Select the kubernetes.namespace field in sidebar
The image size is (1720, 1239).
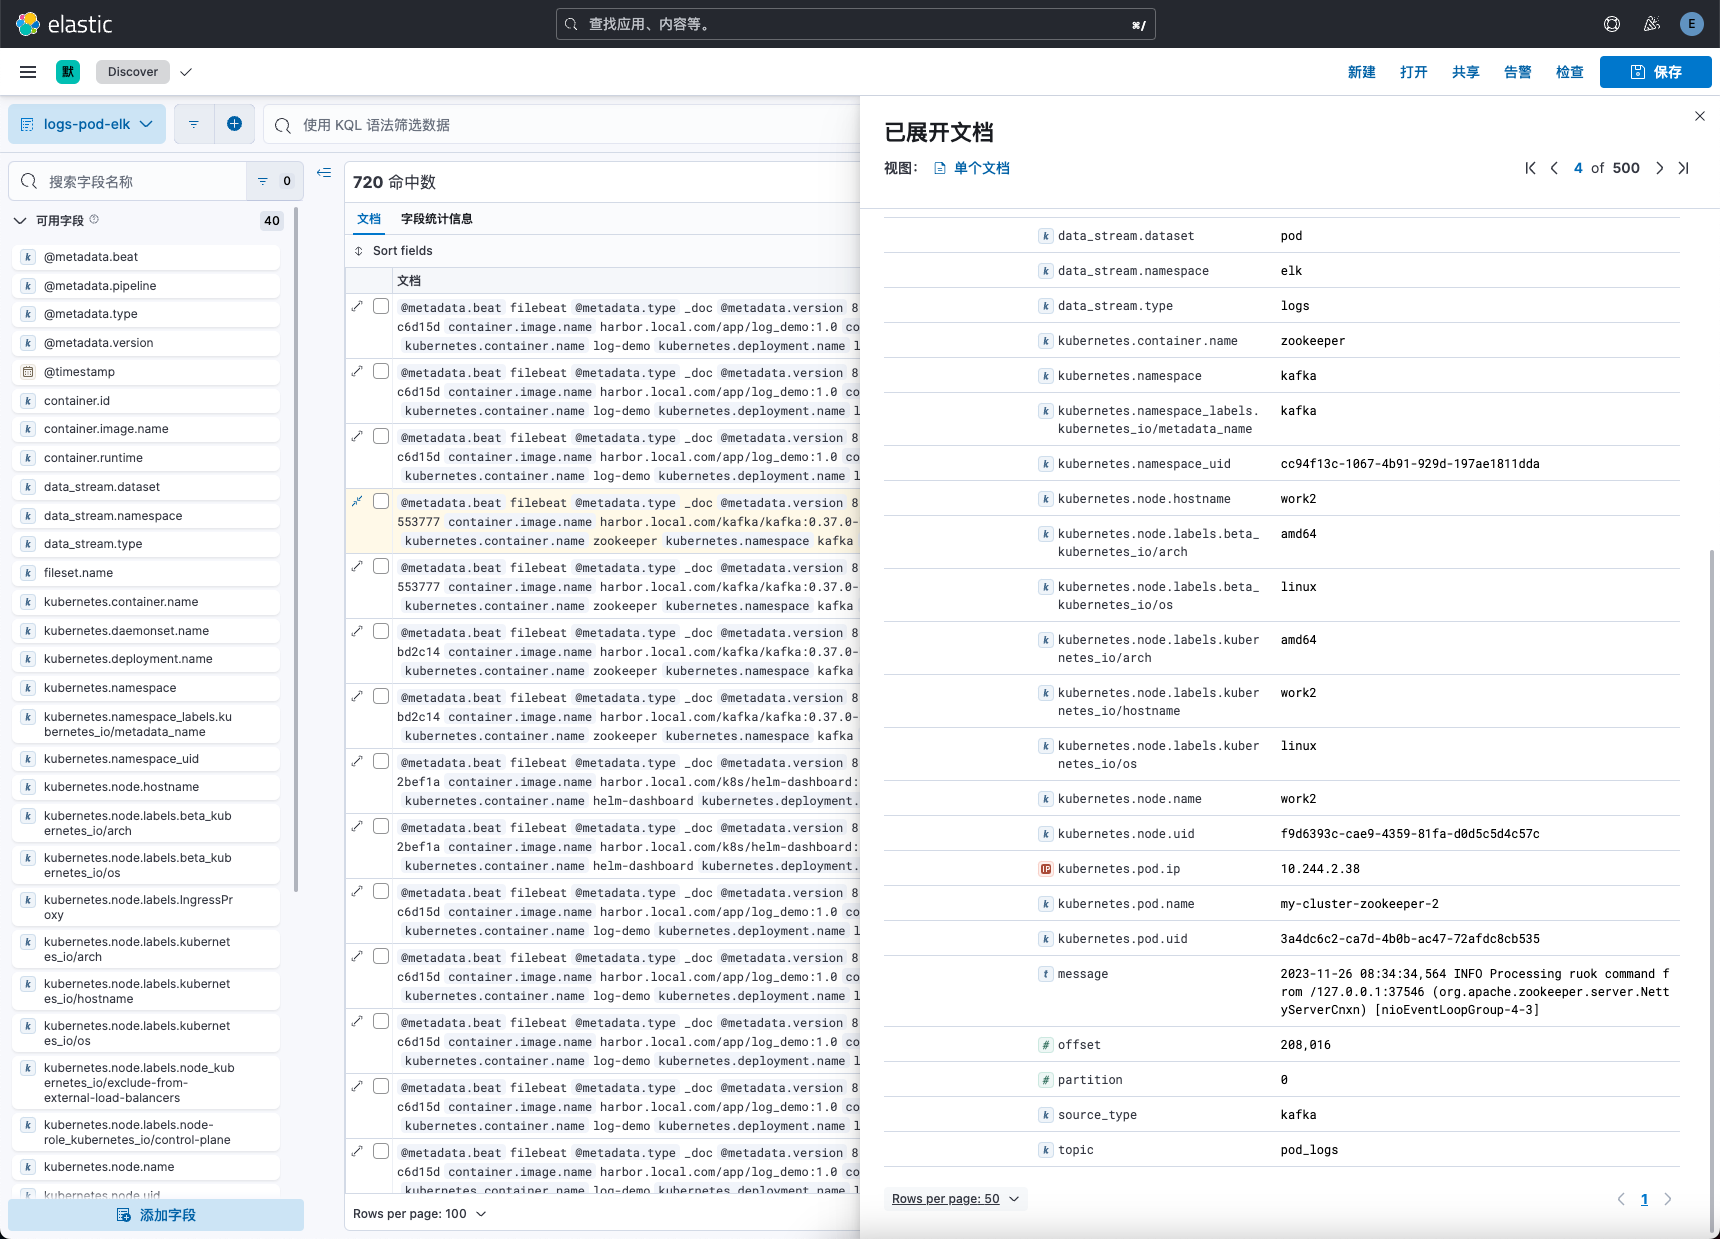[x=146, y=688]
